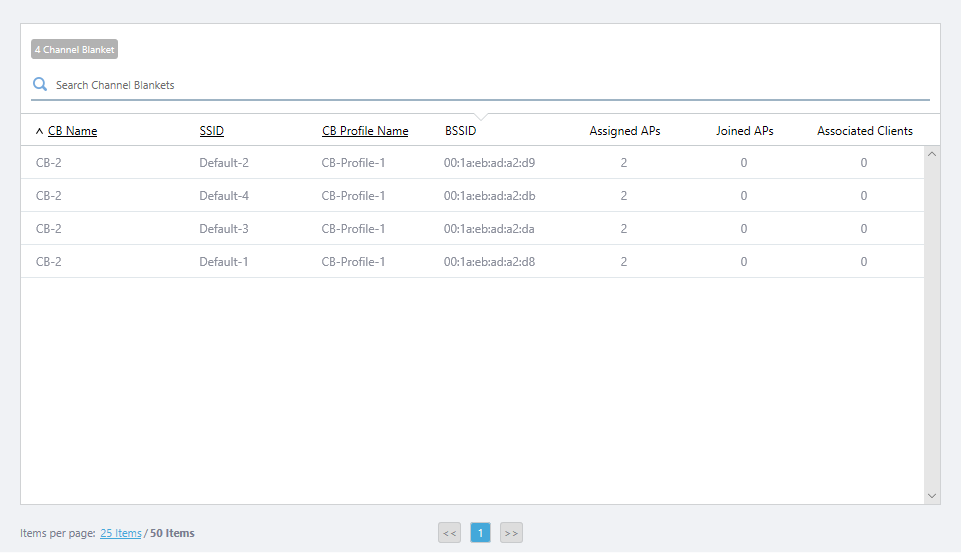Sort table by CB Name column
This screenshot has height=553, width=961.
pyautogui.click(x=72, y=131)
